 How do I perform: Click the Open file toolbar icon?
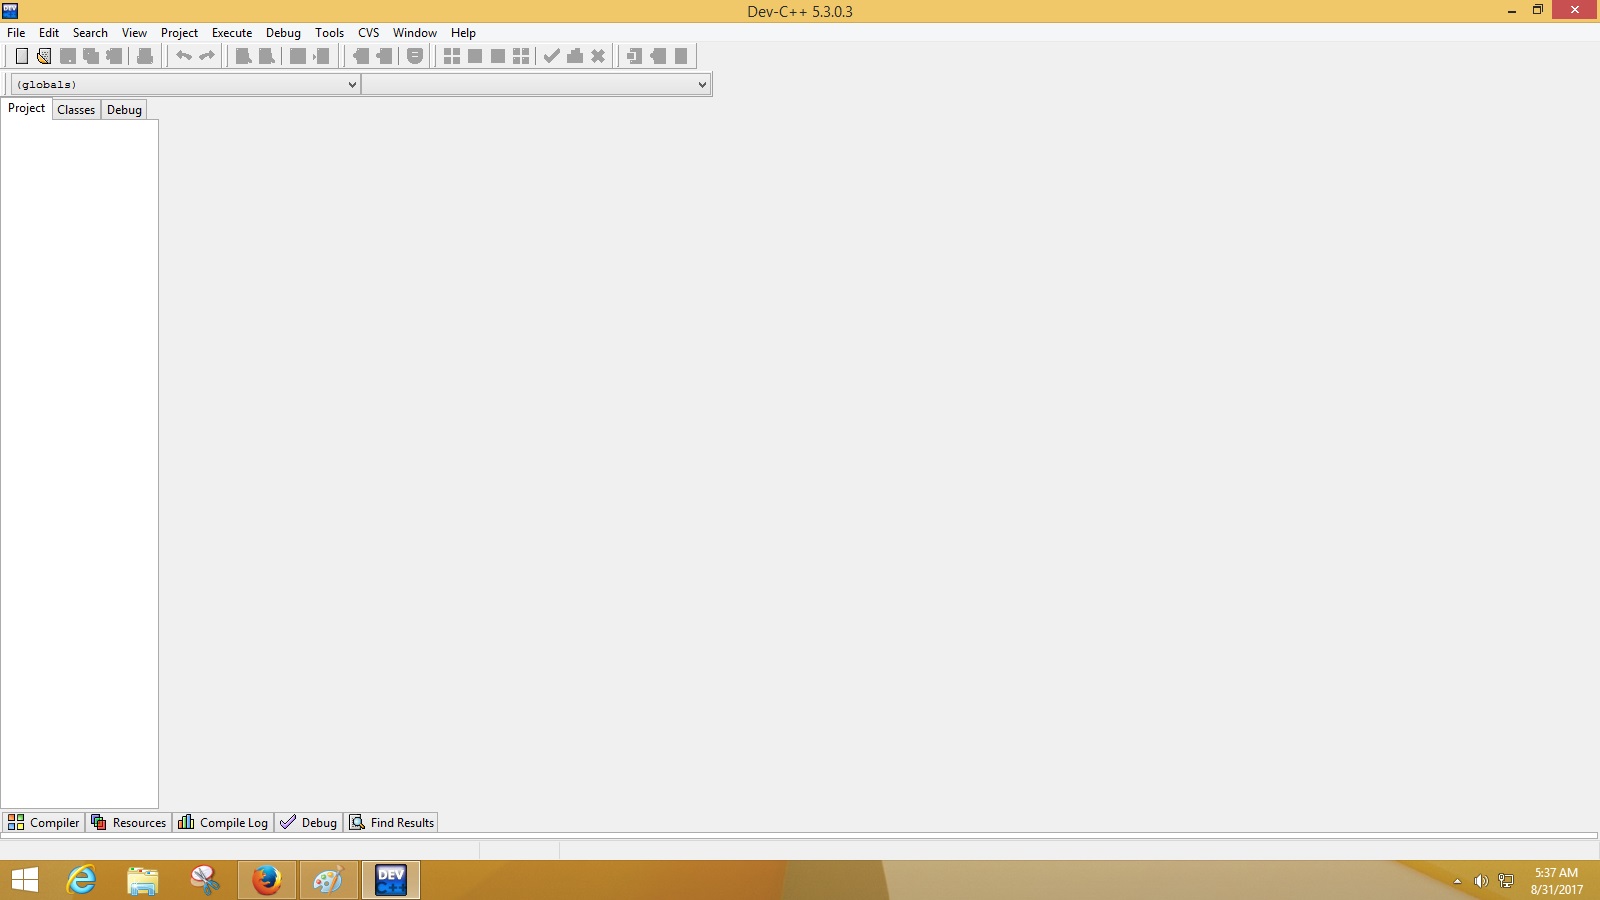point(44,56)
